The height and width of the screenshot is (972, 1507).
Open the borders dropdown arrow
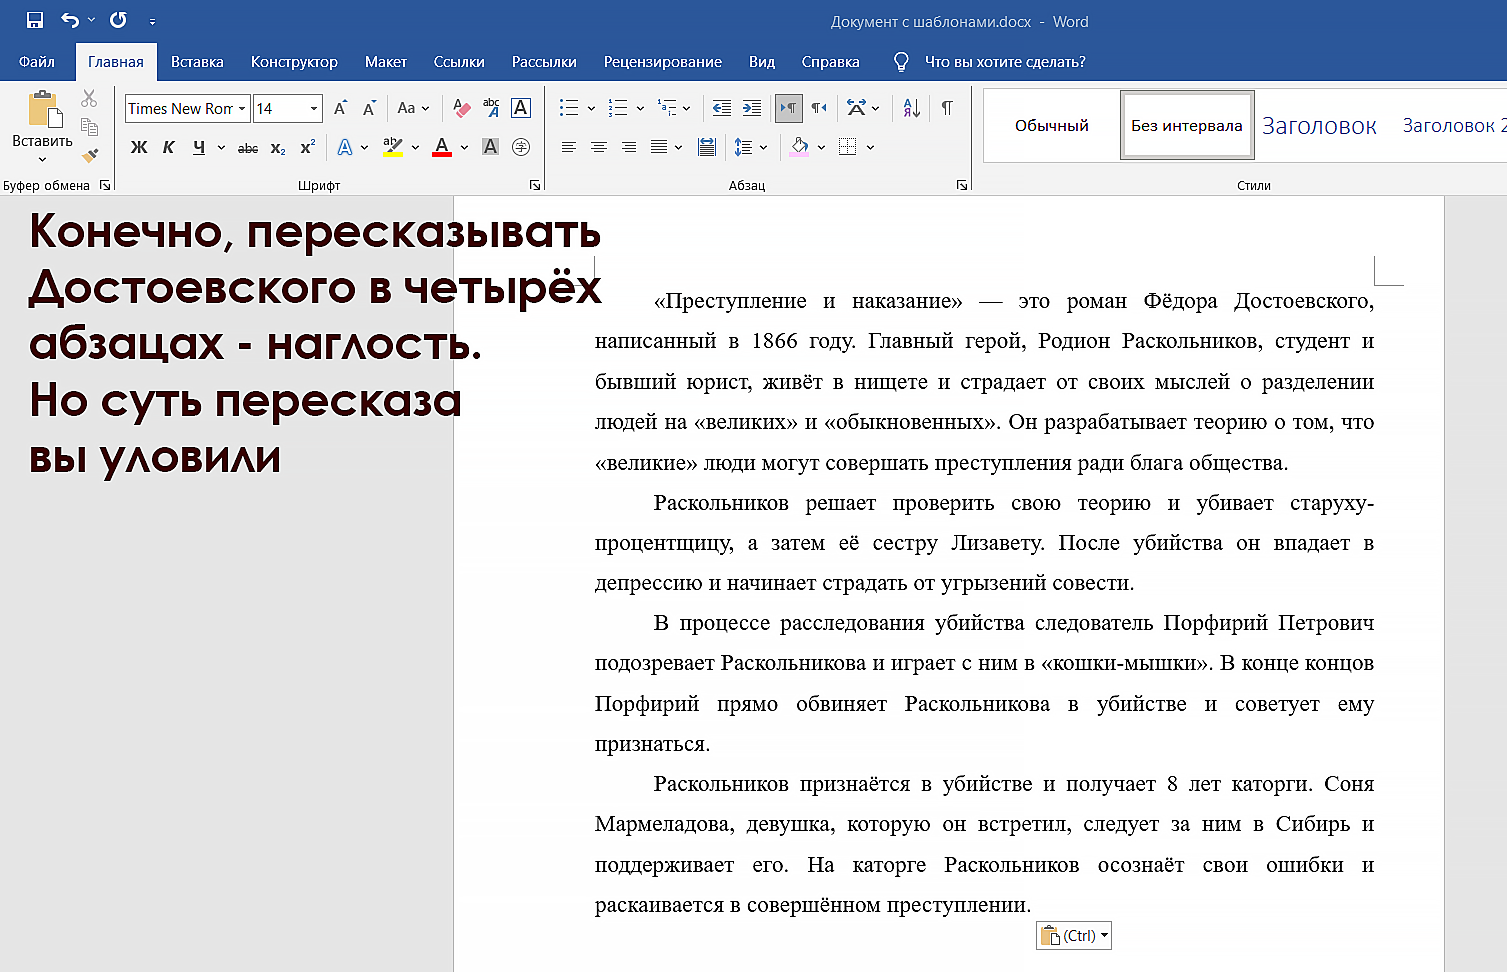point(870,147)
